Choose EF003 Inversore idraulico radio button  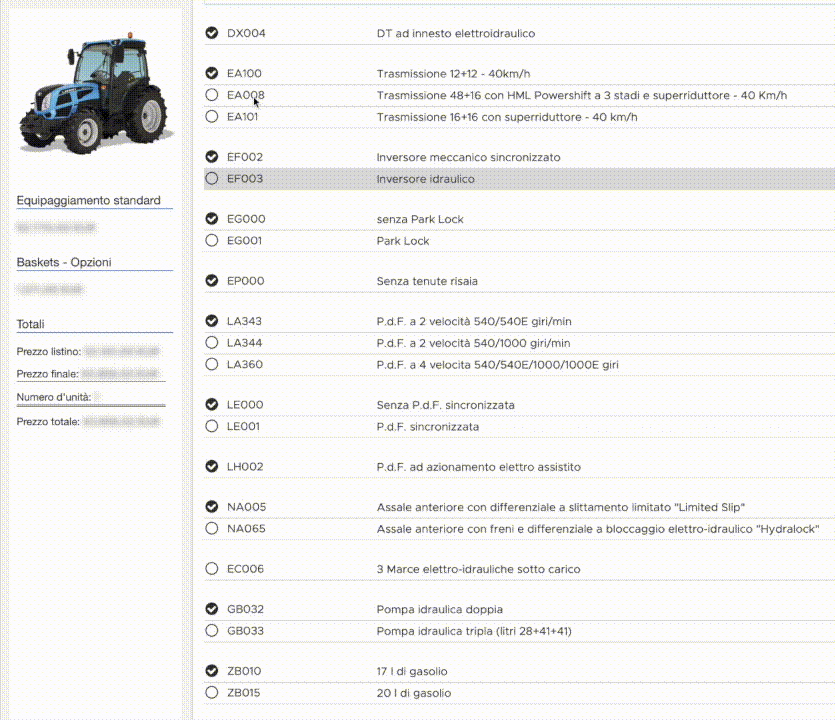pyautogui.click(x=211, y=179)
